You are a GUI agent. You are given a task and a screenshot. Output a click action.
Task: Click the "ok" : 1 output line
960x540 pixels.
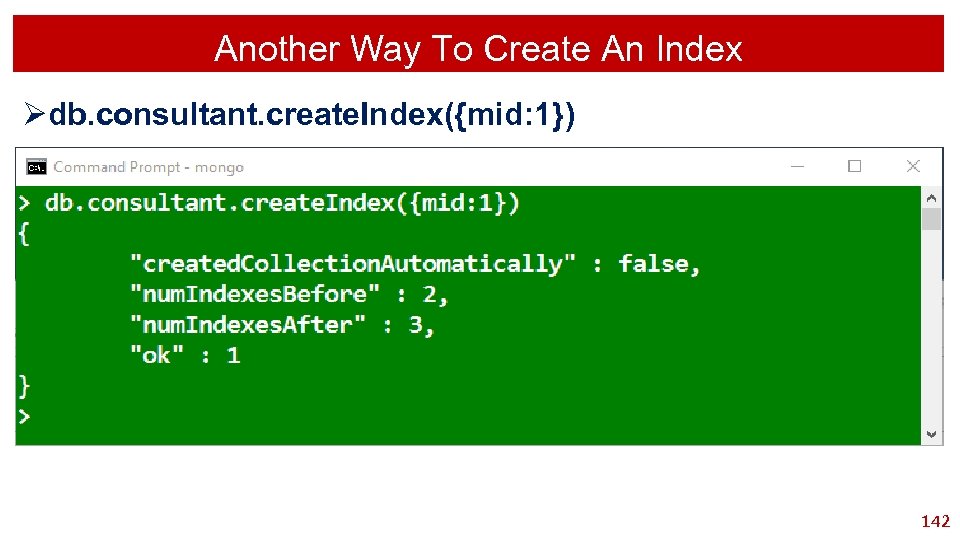point(185,356)
